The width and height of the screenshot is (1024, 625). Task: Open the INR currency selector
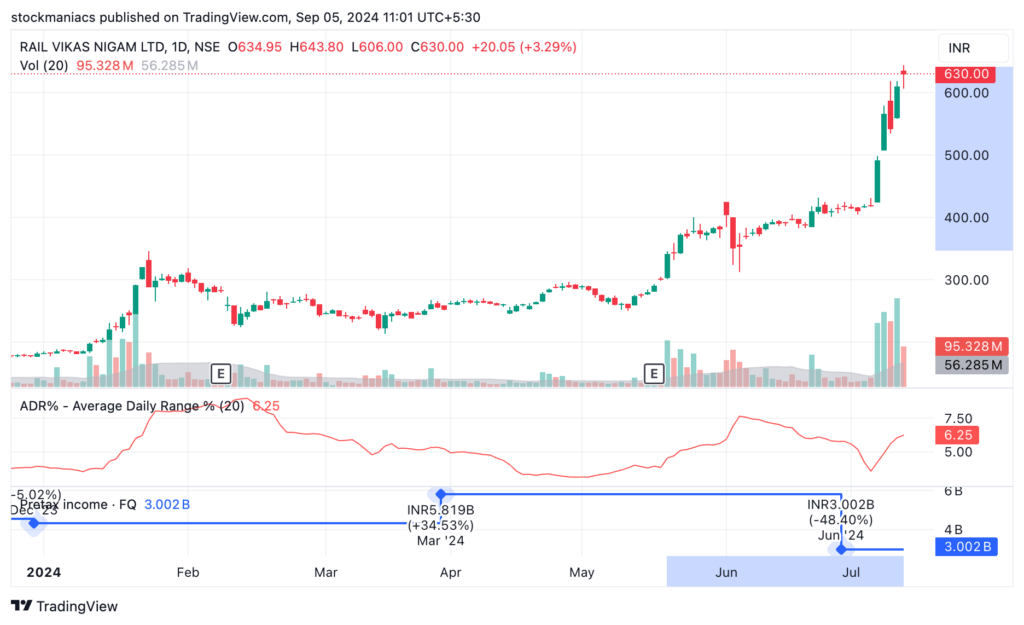pos(974,48)
